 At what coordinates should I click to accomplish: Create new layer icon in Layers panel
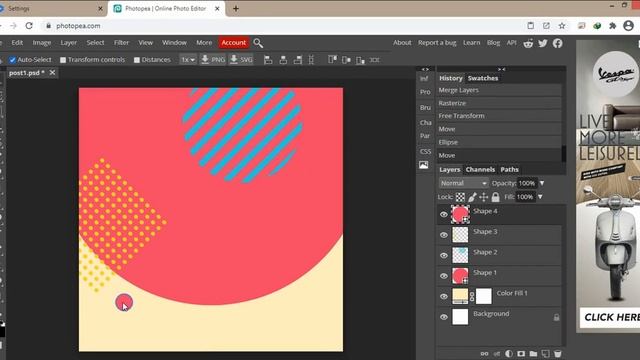tap(545, 354)
